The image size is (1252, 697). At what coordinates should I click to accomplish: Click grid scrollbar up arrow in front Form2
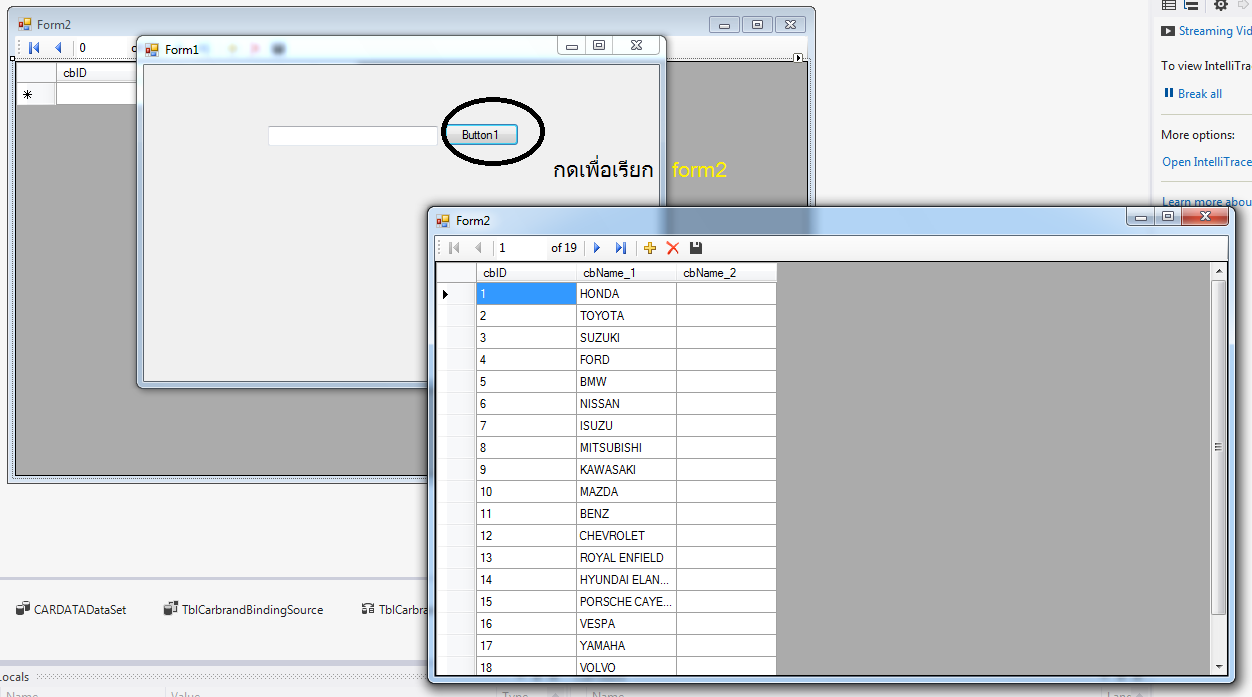coord(1218,271)
